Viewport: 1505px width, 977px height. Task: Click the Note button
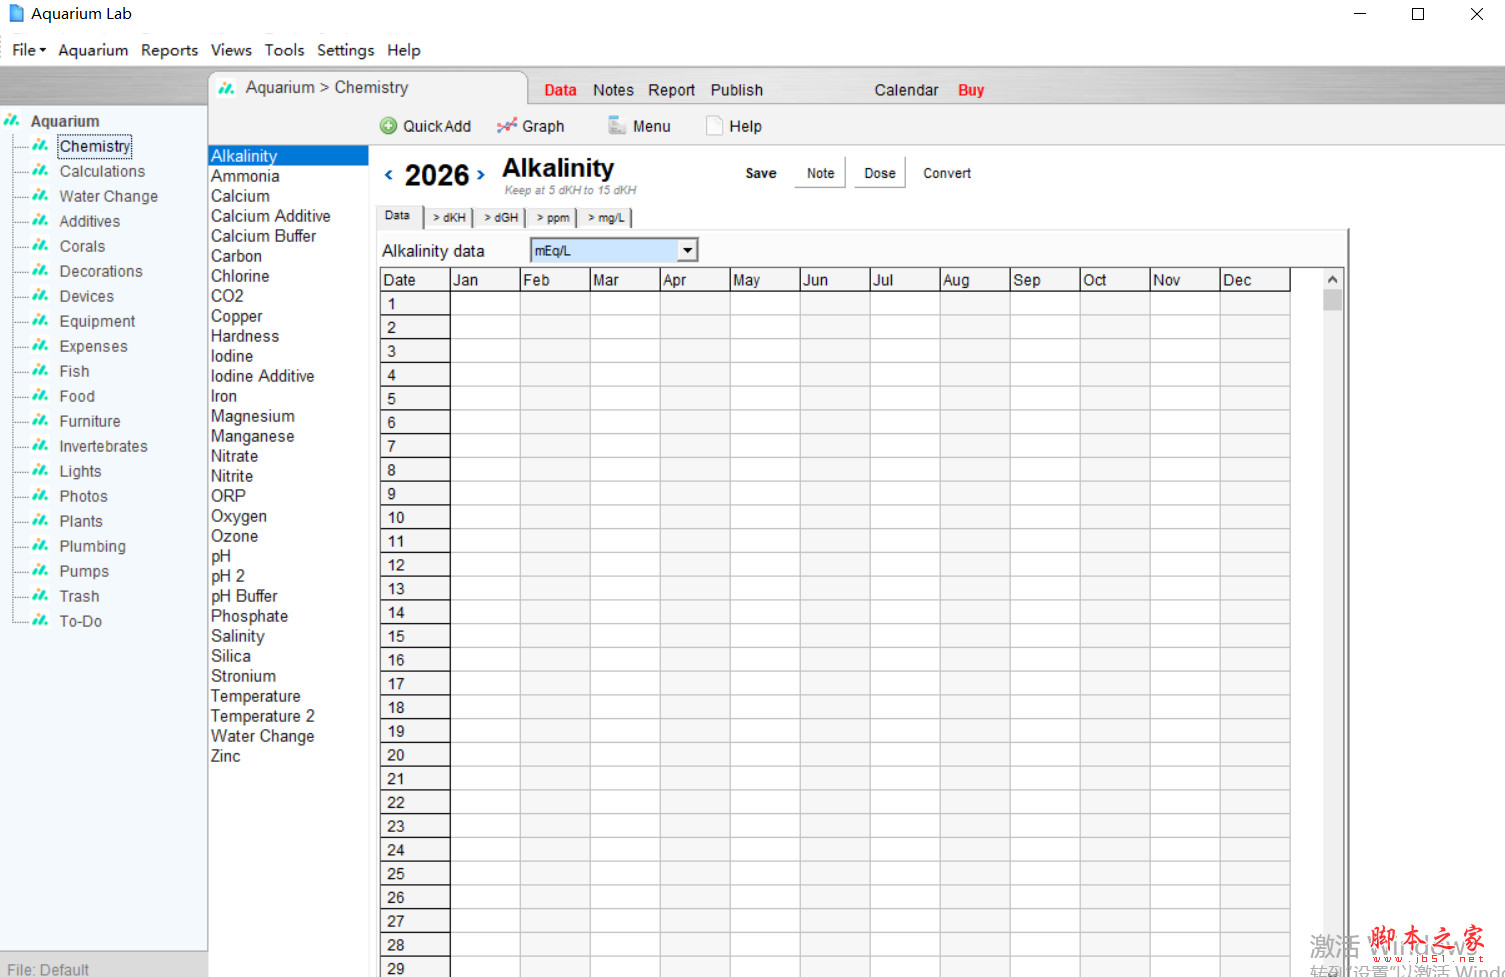point(820,173)
